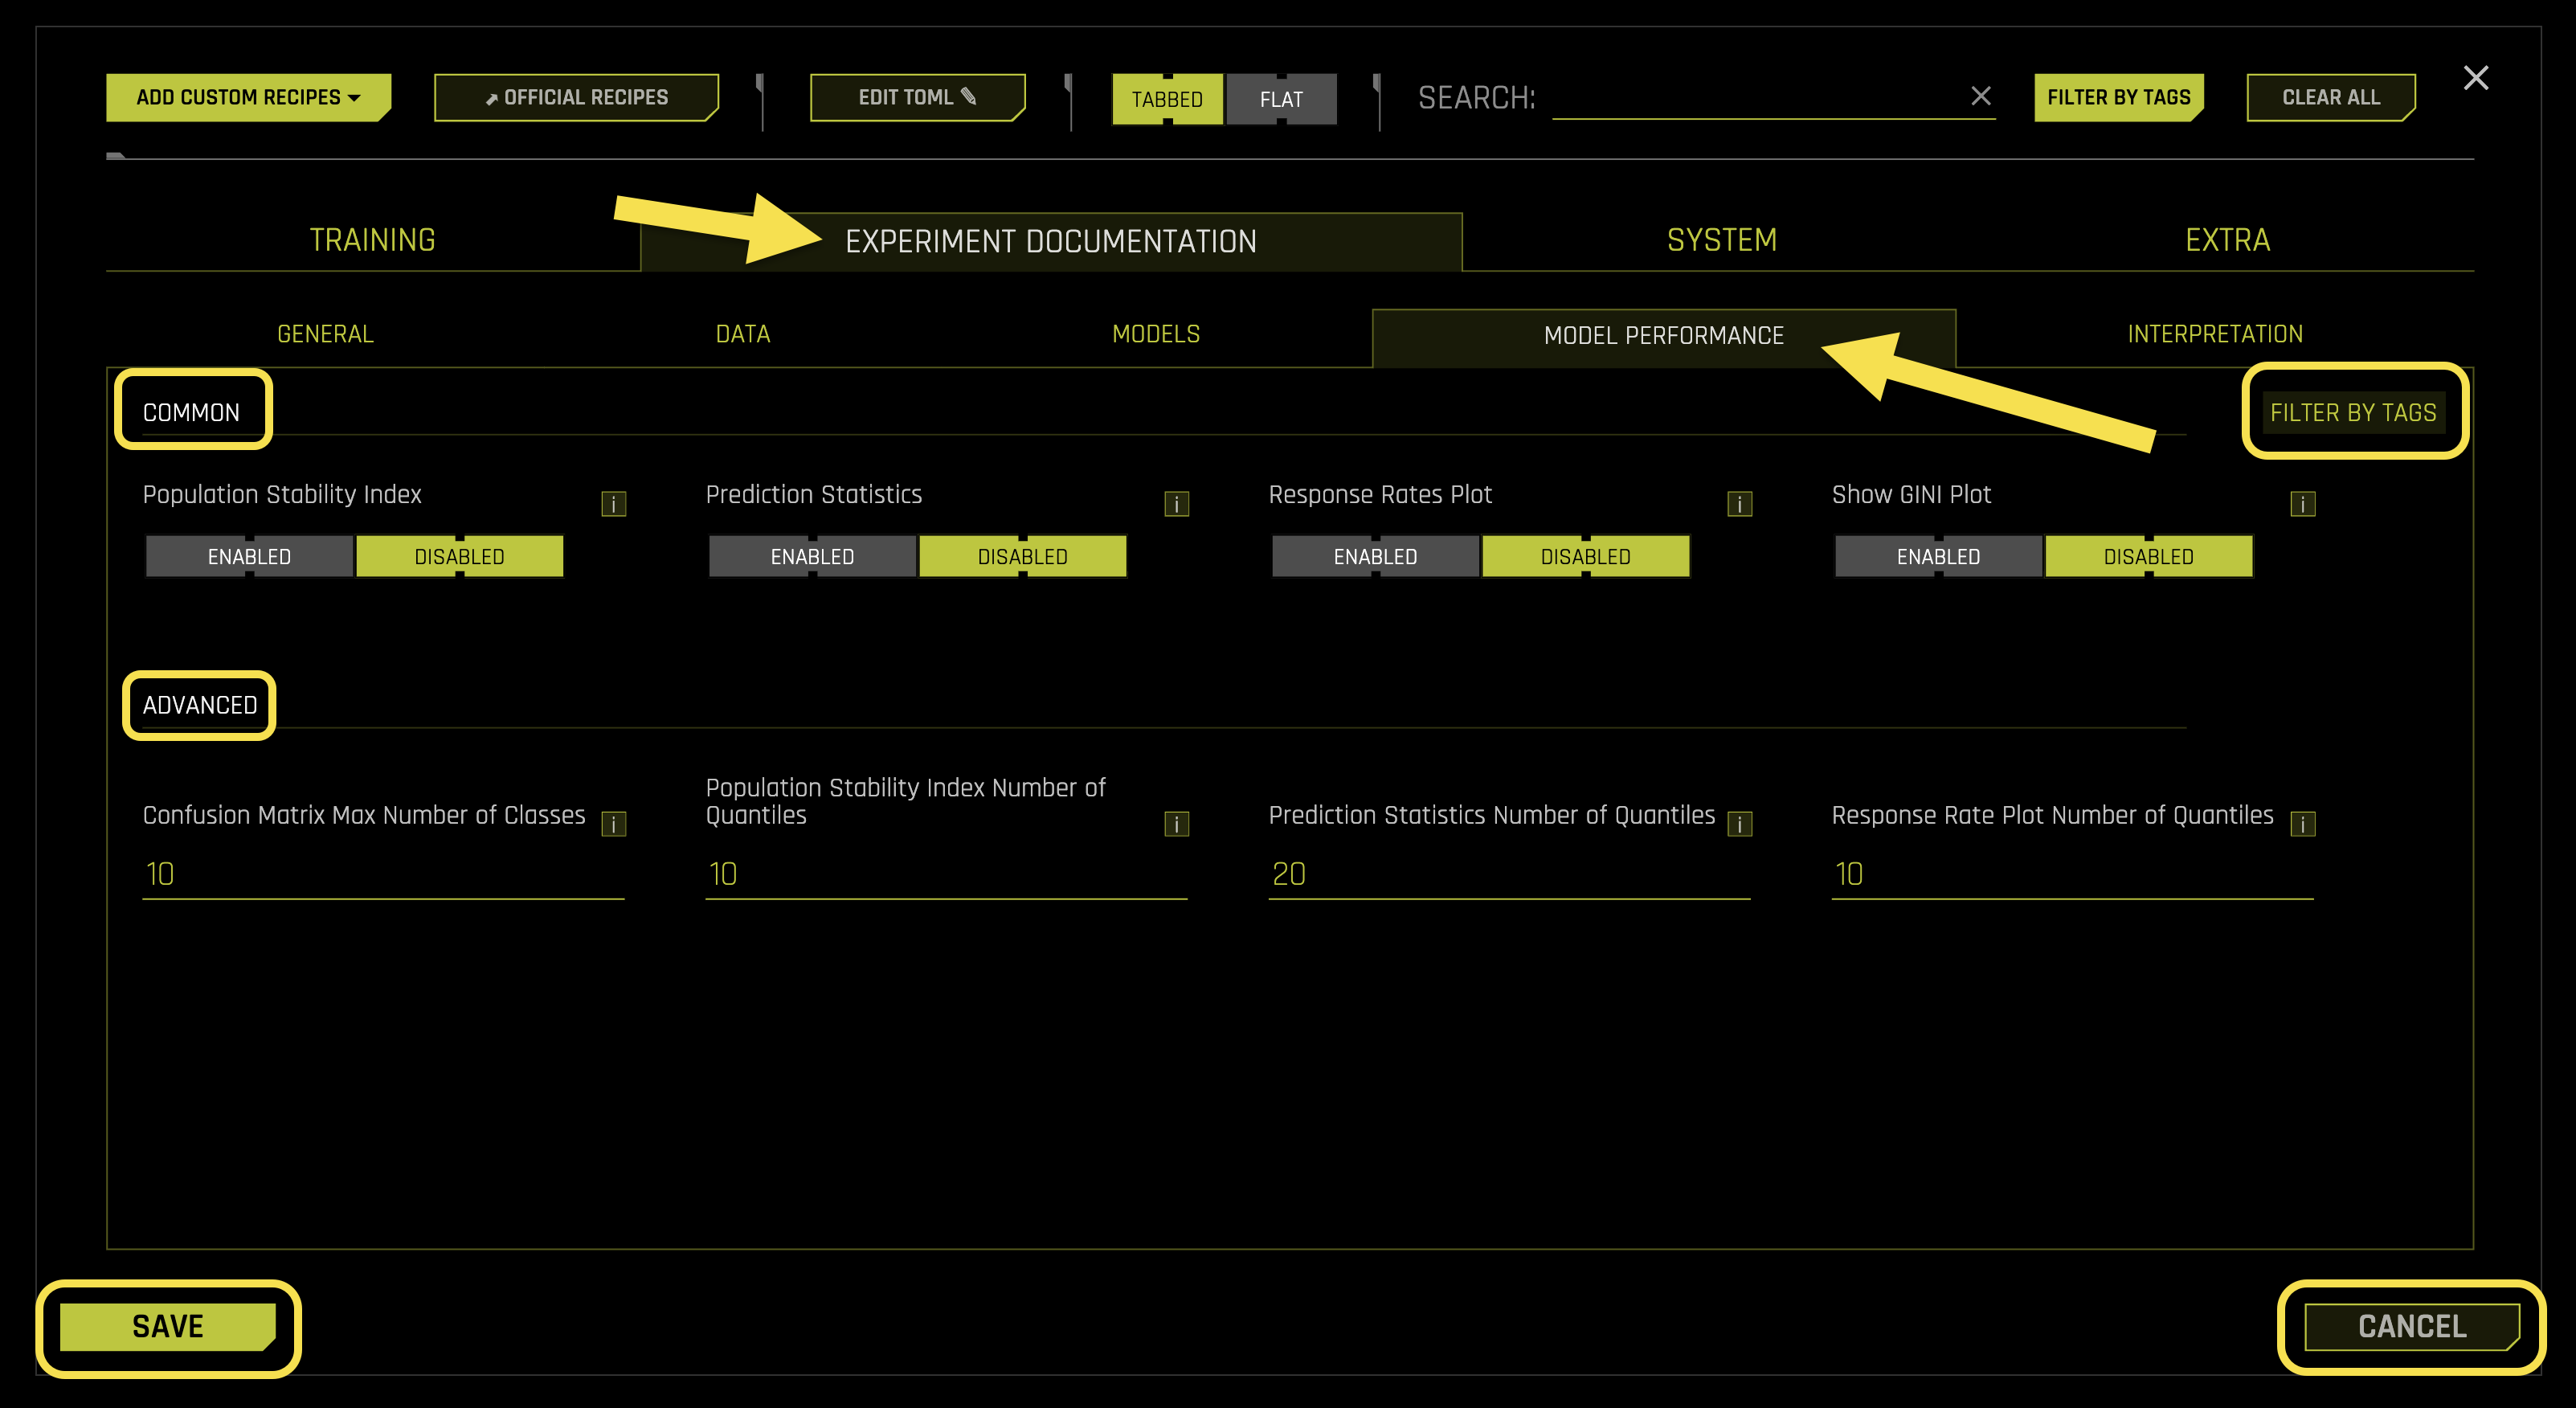Edit the Prediction Statistics Number of Quantiles field
Image resolution: width=2576 pixels, height=1408 pixels.
pyautogui.click(x=1507, y=873)
